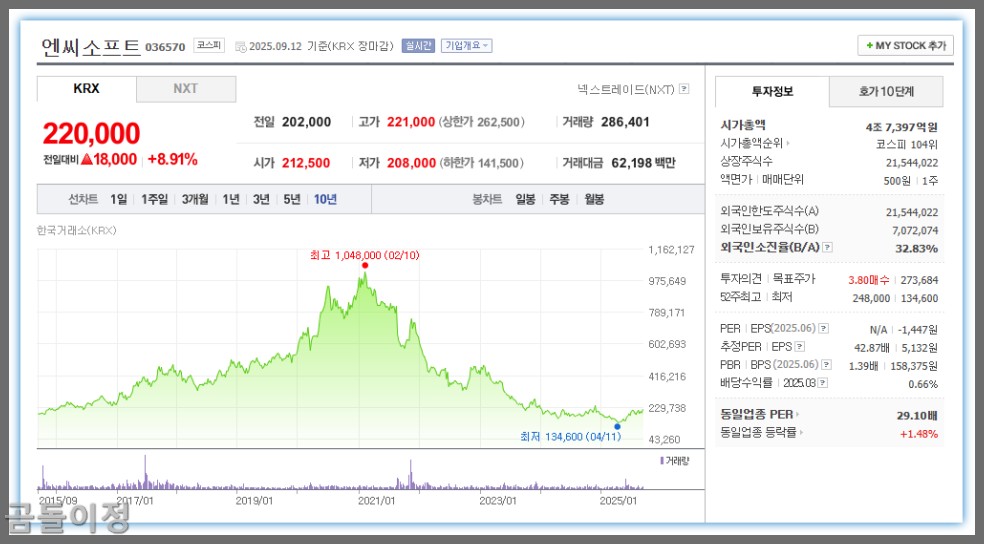Show the 일봉 candlestick chart
Viewport: 984px width, 544px height.
[525, 200]
